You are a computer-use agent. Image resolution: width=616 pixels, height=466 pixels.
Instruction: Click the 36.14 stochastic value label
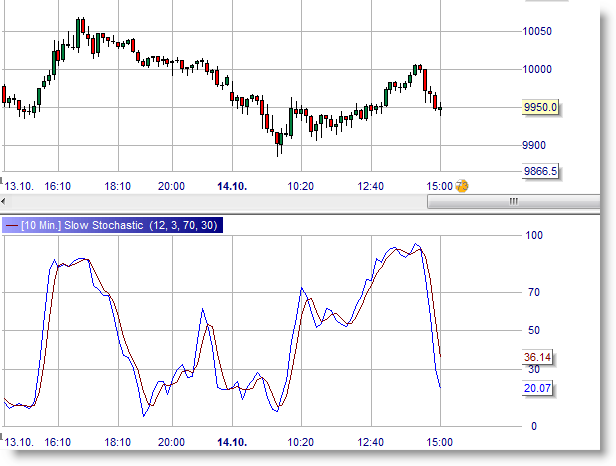tap(537, 357)
